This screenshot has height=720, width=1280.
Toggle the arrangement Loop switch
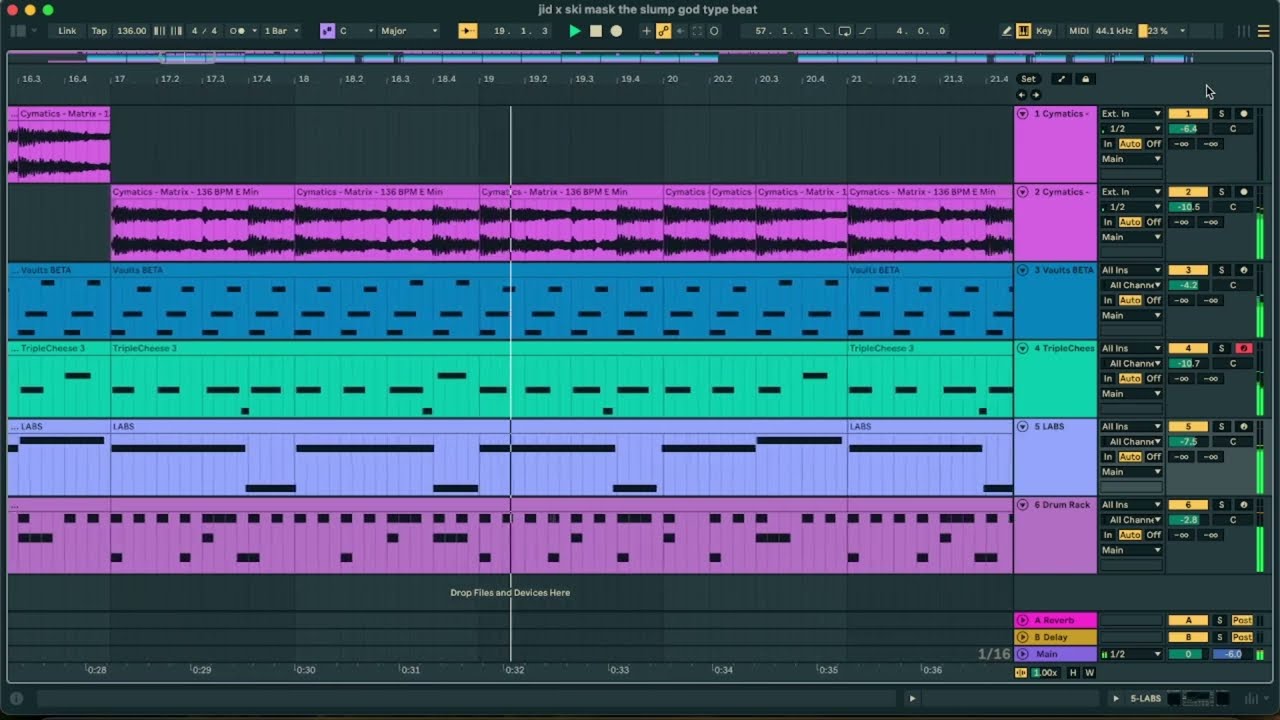(845, 31)
